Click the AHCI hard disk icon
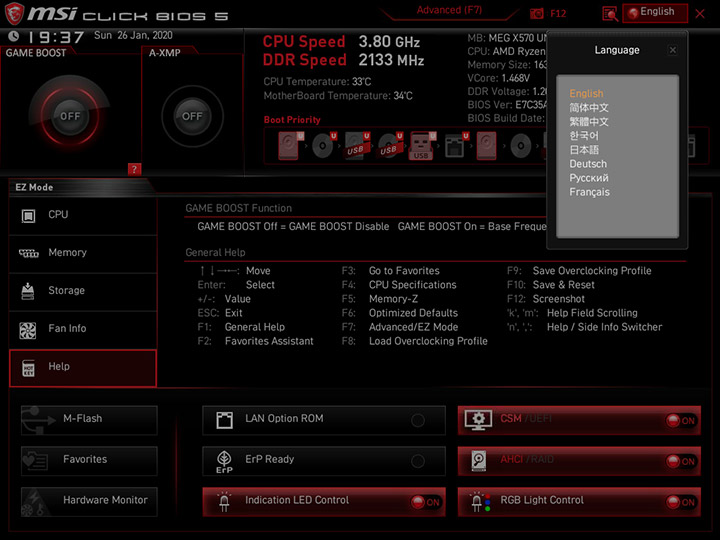 [x=478, y=461]
